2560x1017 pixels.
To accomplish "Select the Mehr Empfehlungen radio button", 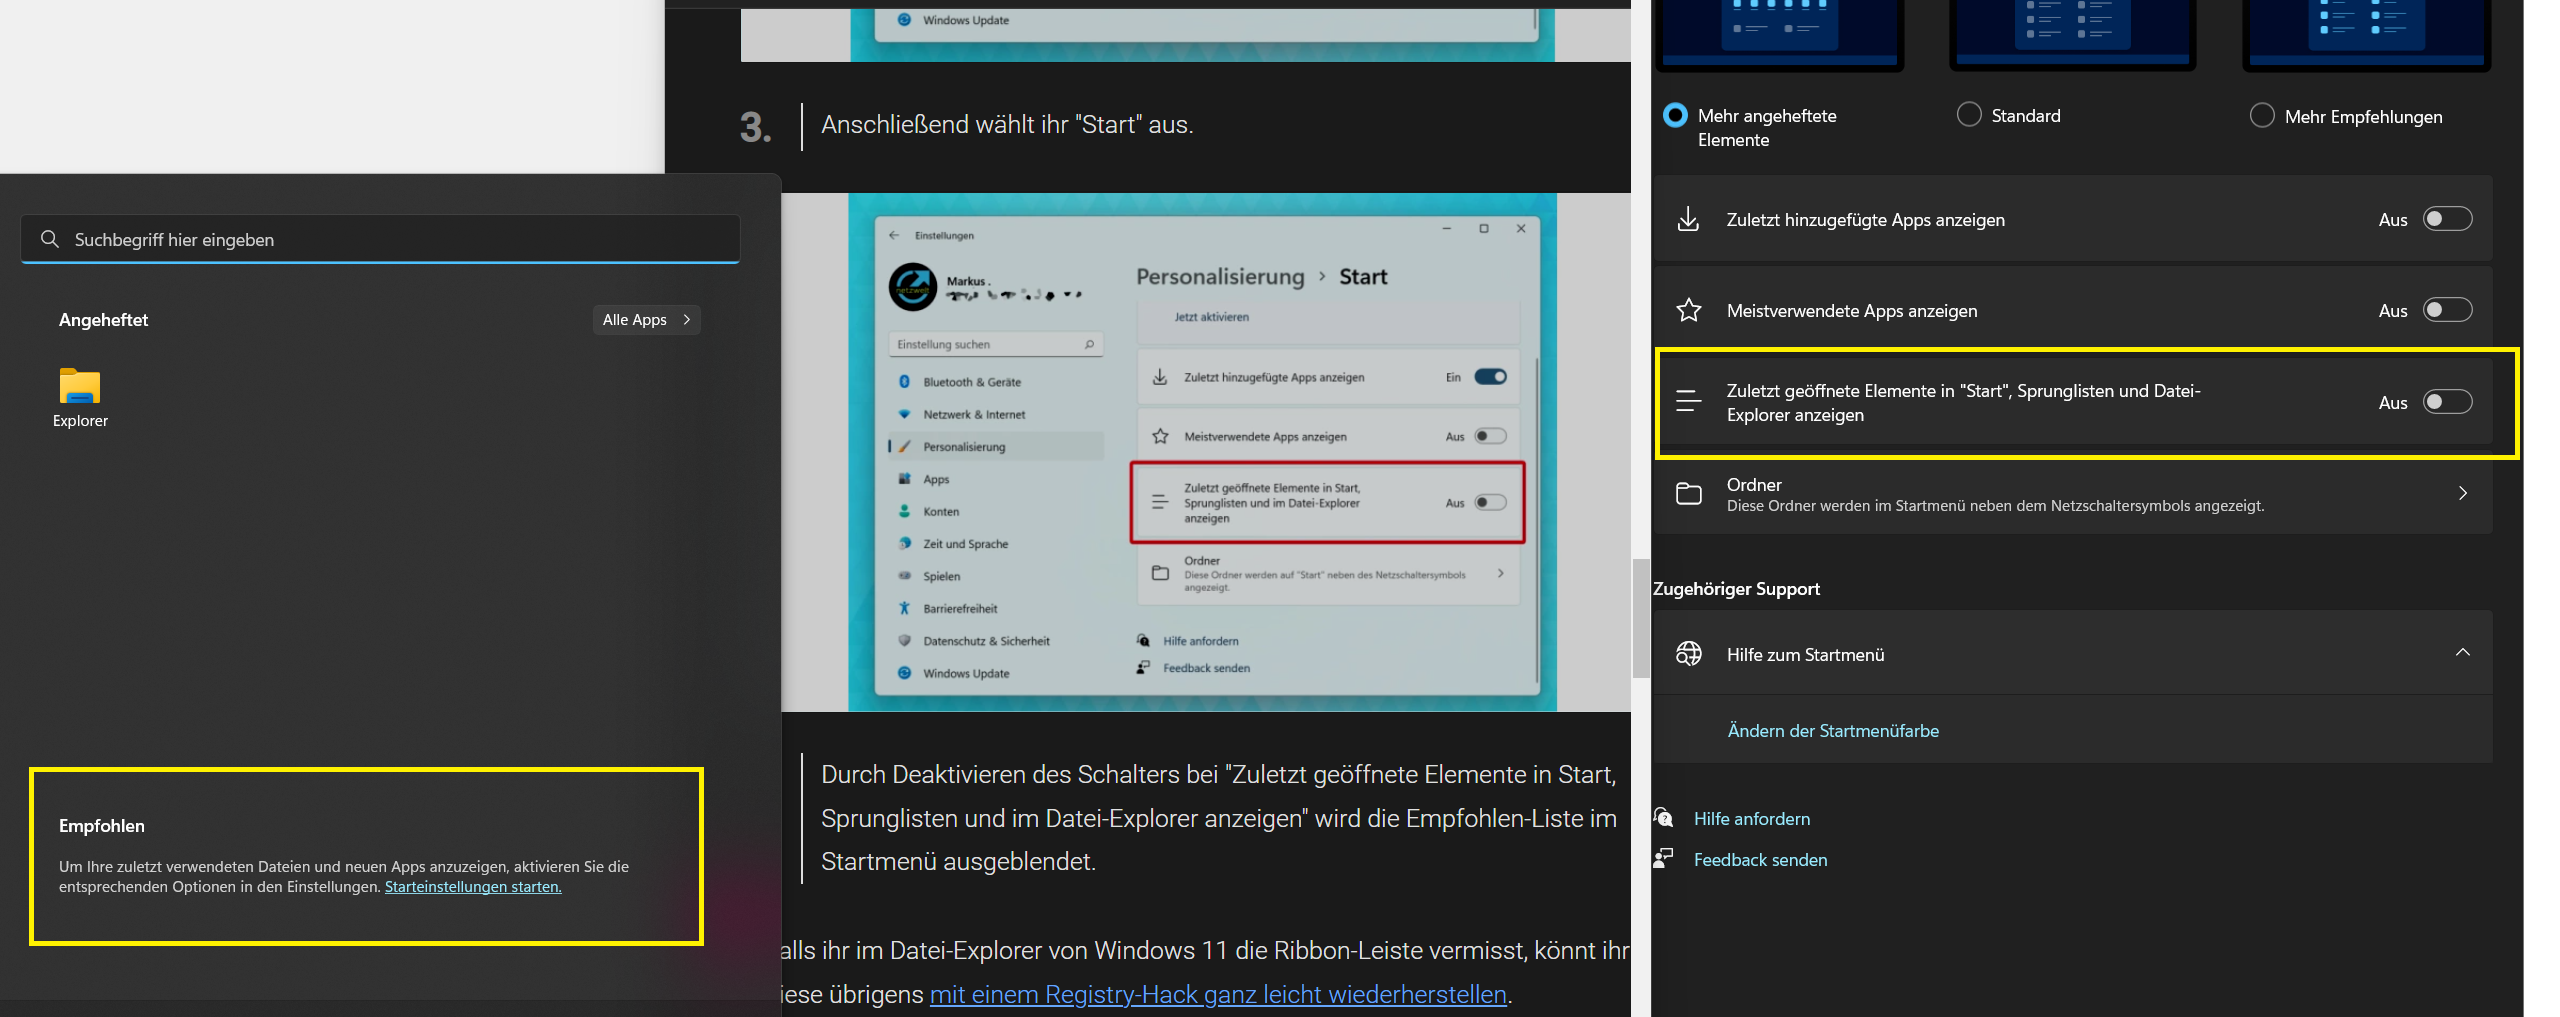I will [x=2262, y=116].
